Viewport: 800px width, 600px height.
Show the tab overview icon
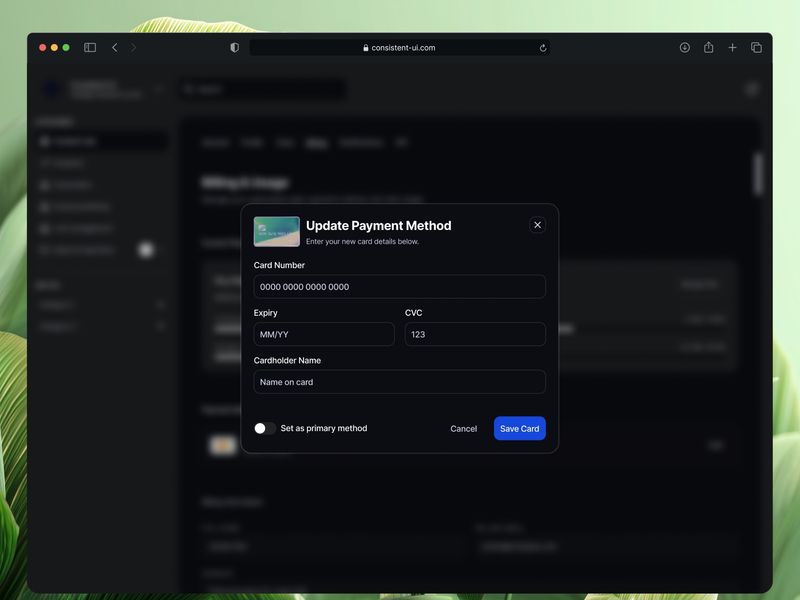(756, 47)
